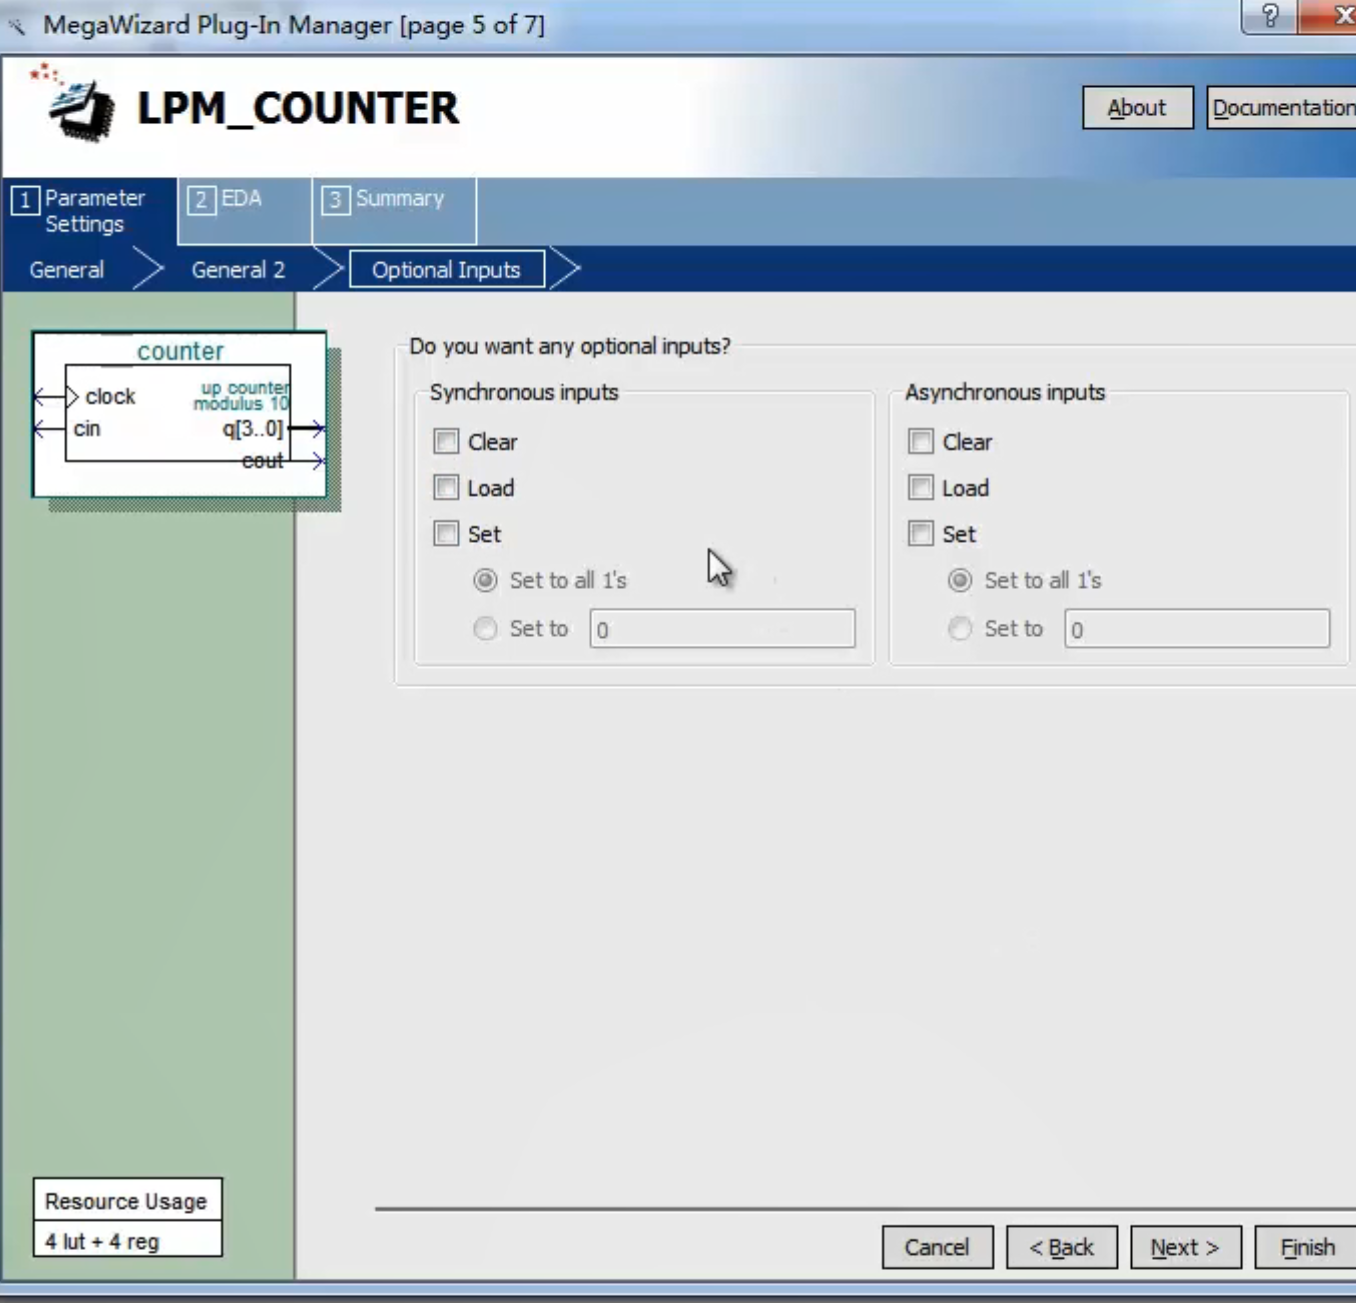Click Finish to complete wizard
The image size is (1356, 1303).
coord(1306,1247)
